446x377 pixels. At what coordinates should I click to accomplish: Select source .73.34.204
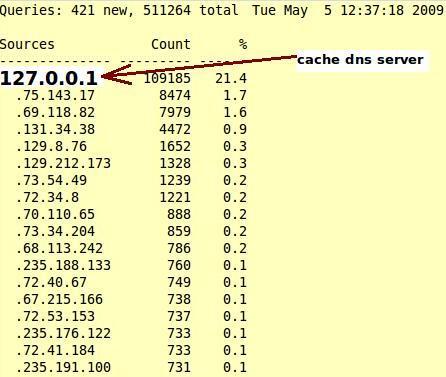tap(55, 232)
